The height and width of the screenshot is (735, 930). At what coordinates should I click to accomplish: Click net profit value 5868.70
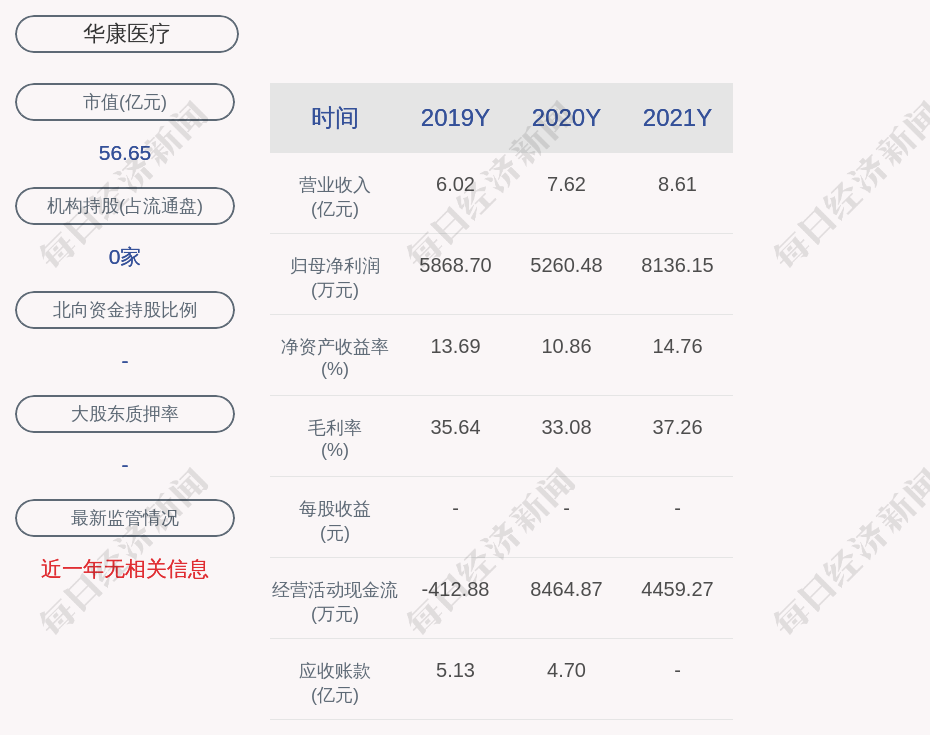456,265
